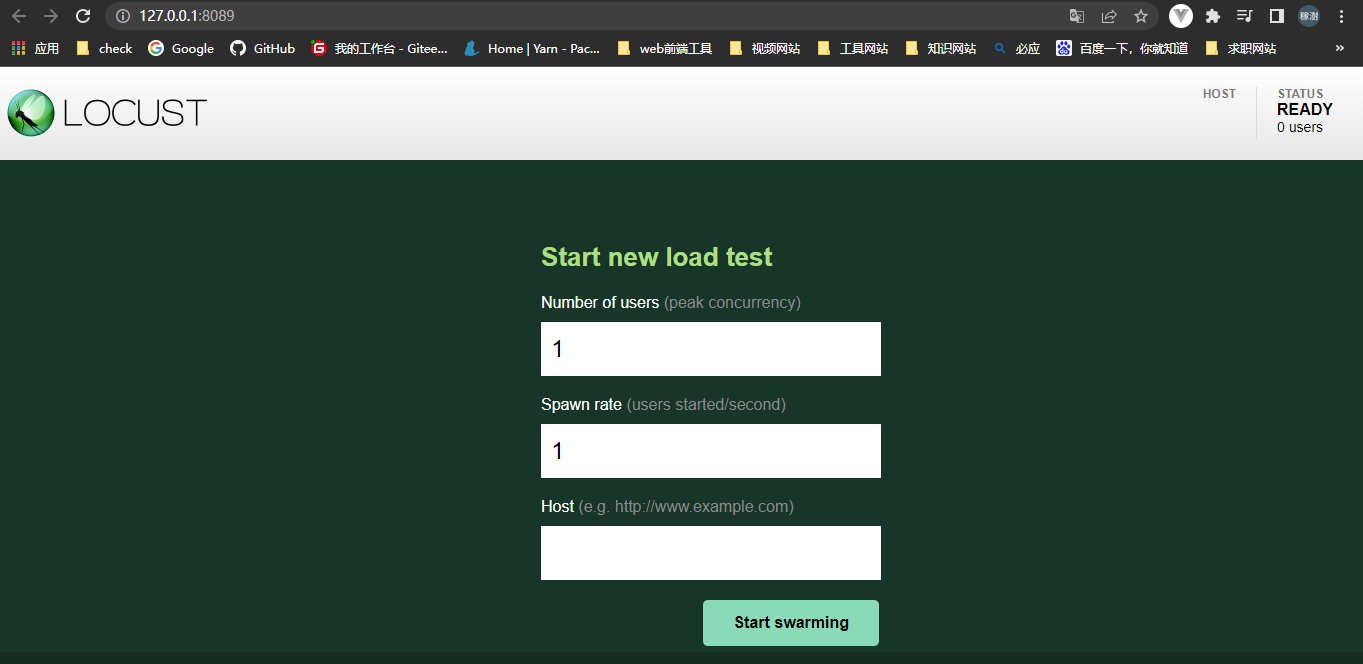Open the 必应 bookmark
The image size is (1363, 664).
(1017, 48)
